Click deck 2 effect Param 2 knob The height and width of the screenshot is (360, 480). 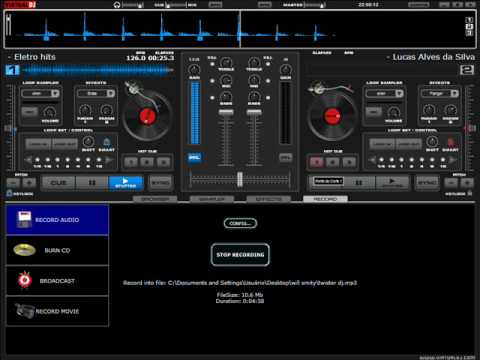pos(450,110)
